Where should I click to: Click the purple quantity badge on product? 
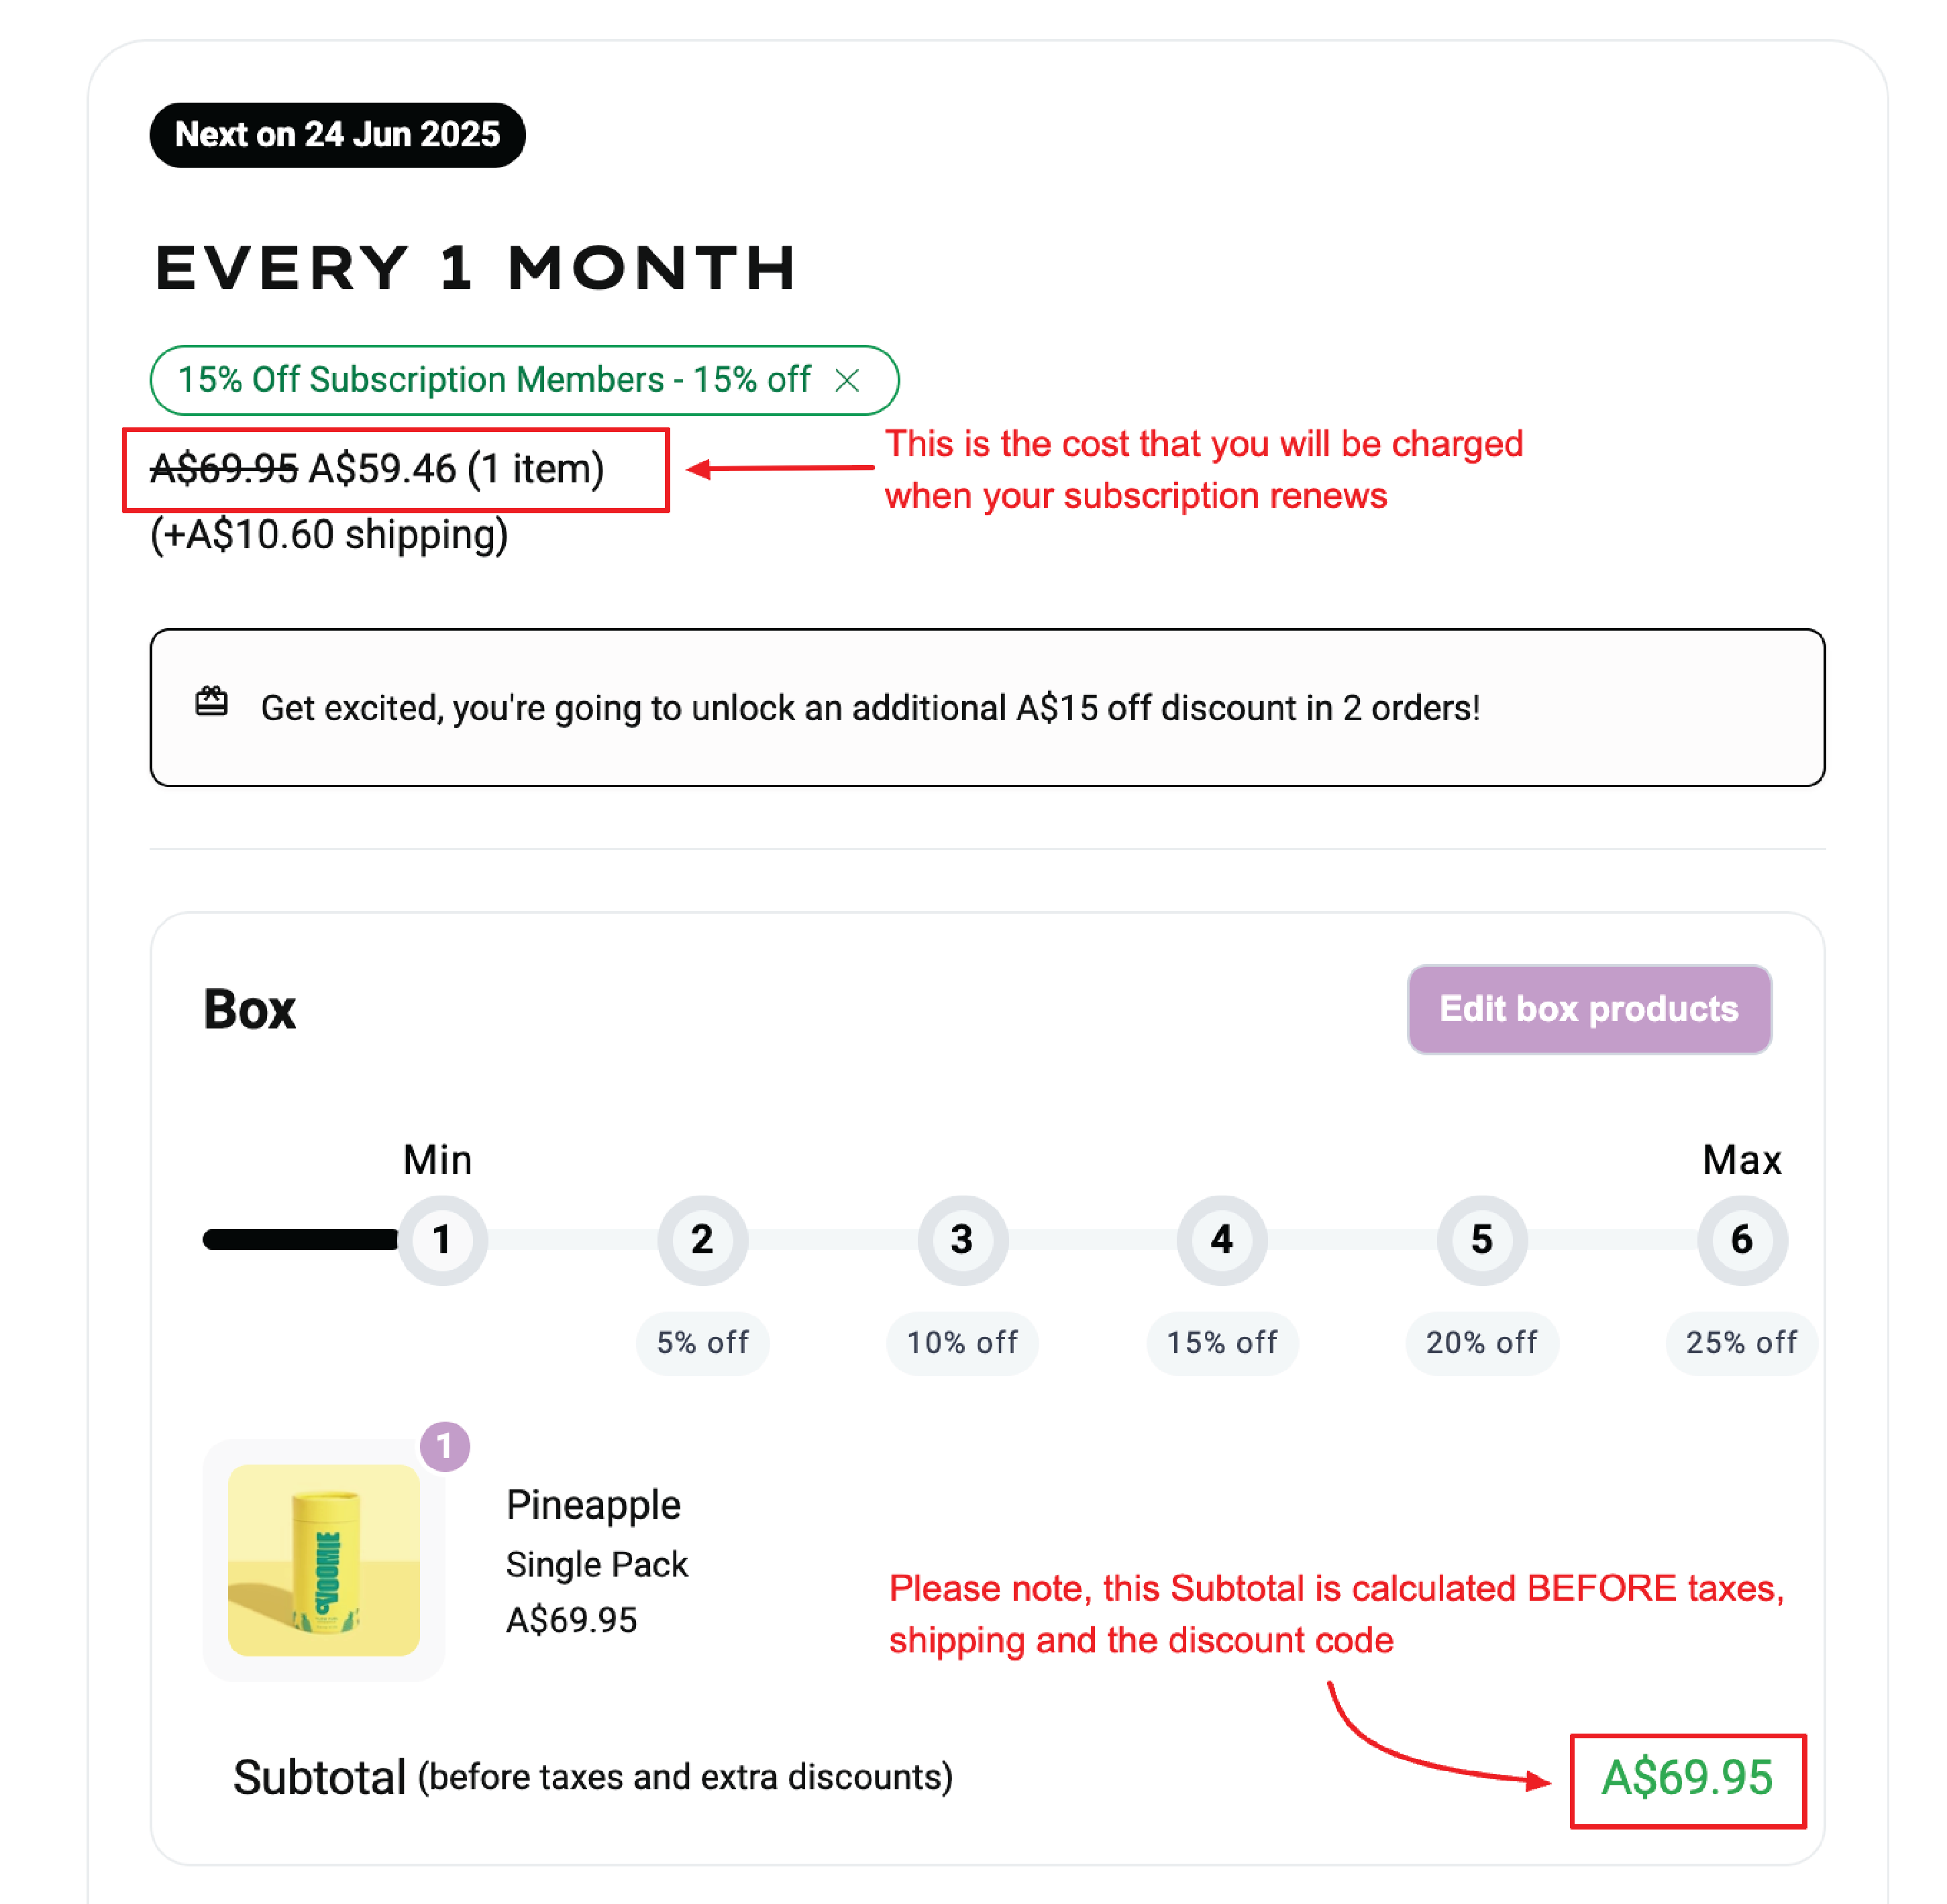click(445, 1446)
